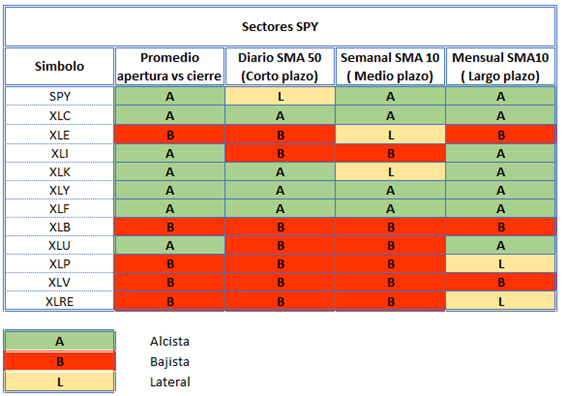Click the Alcista legend label
This screenshot has width=567, height=396.
coord(170,341)
